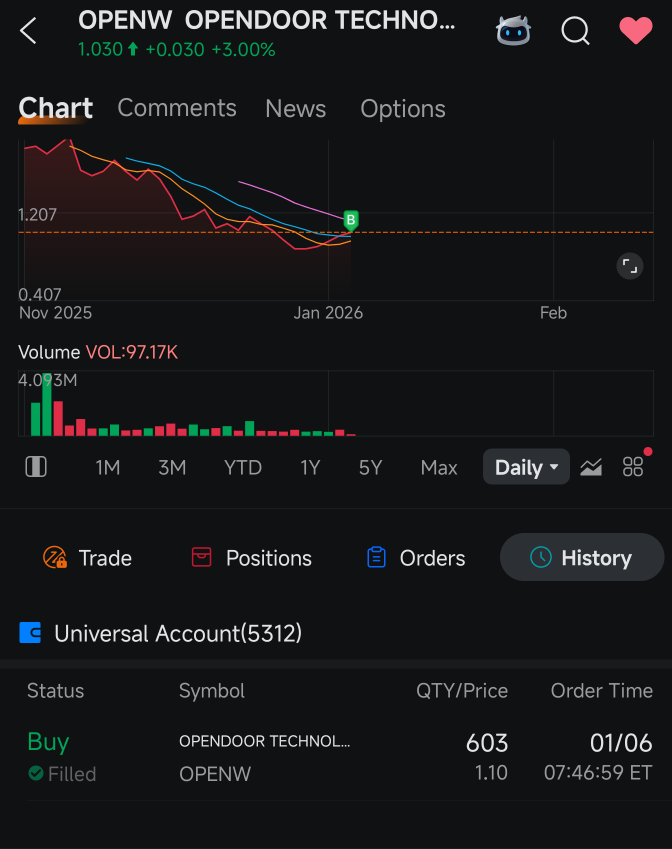672x849 pixels.
Task: Toggle the split chart layout icon
Action: coord(36,467)
